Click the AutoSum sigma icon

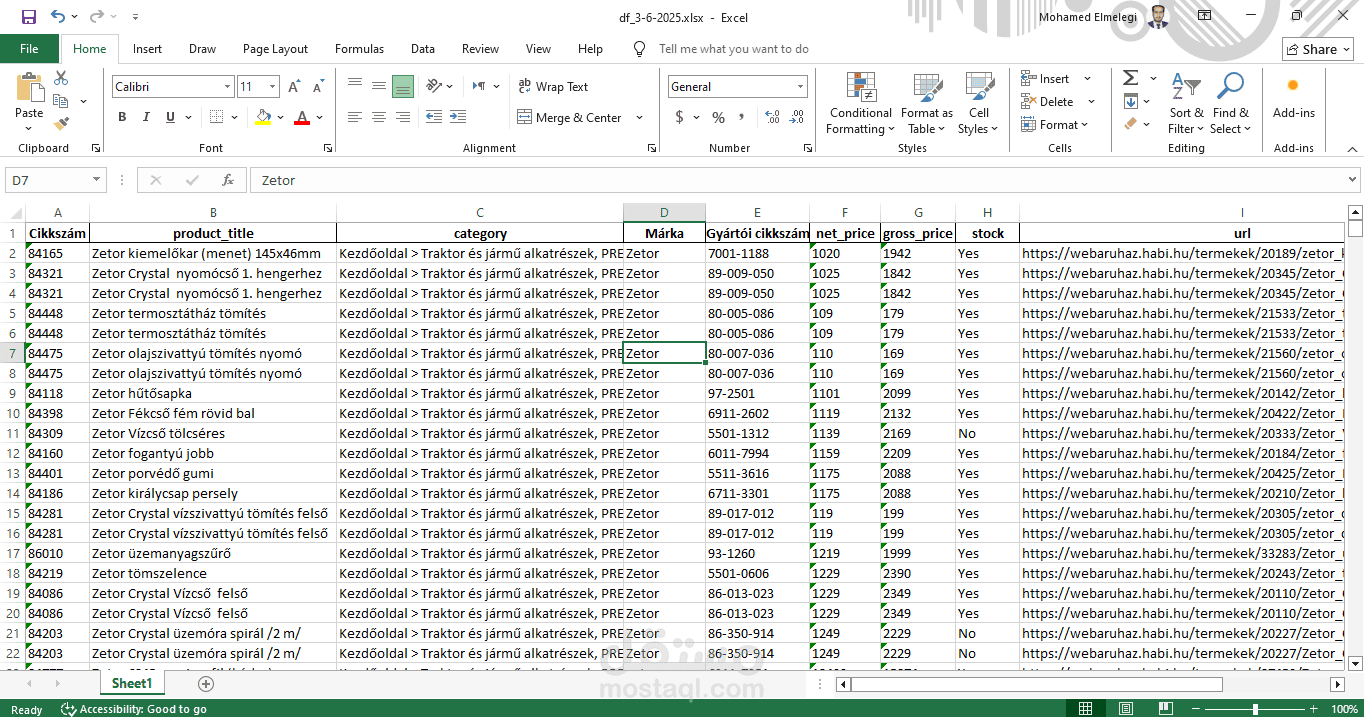coord(1130,78)
